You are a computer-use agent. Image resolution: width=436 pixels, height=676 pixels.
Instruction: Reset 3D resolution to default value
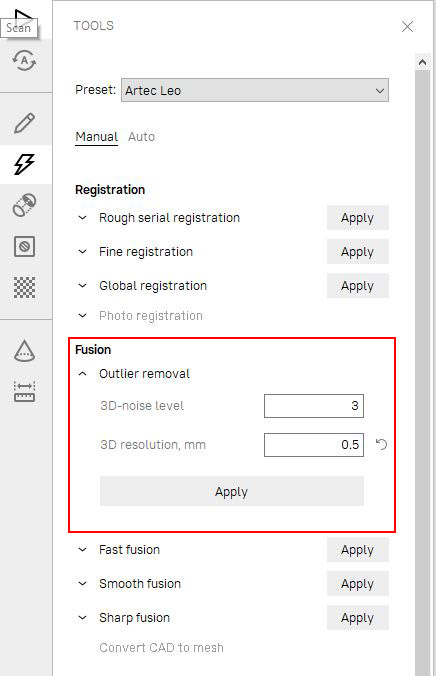(381, 444)
